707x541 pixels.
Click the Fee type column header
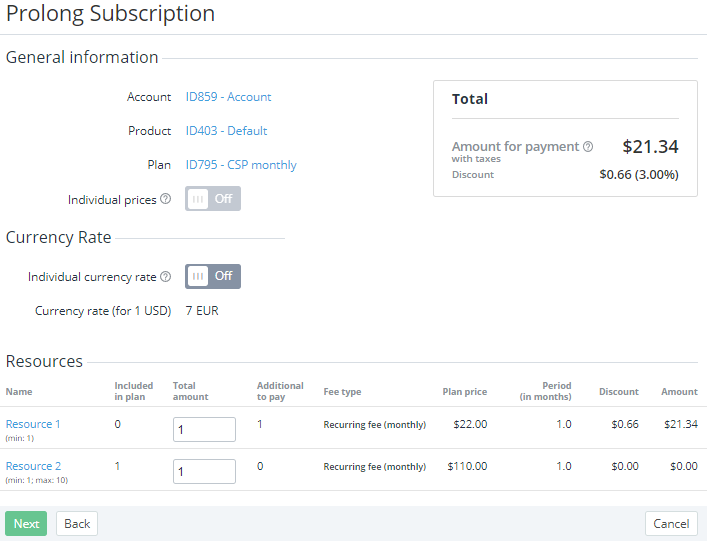[342, 392]
